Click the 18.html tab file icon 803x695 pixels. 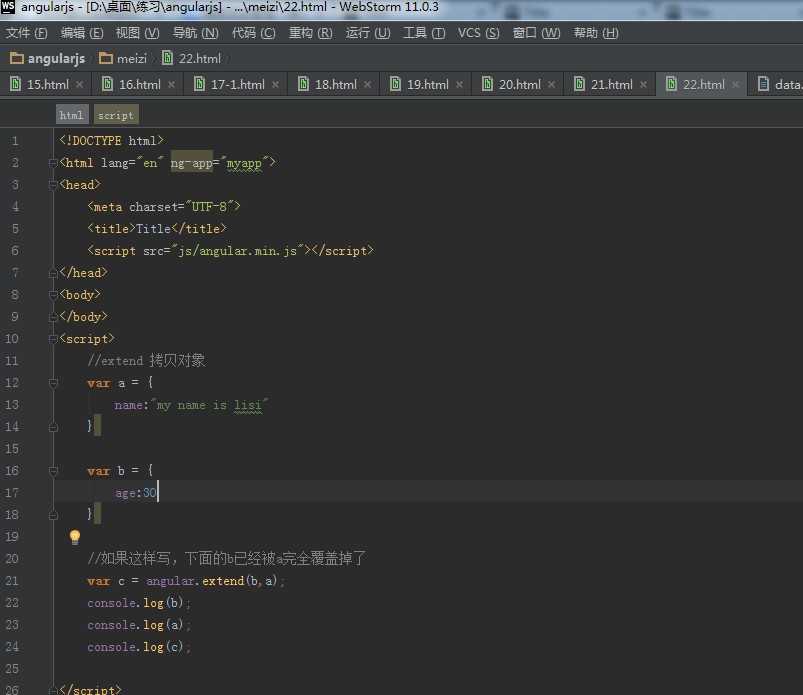(304, 84)
